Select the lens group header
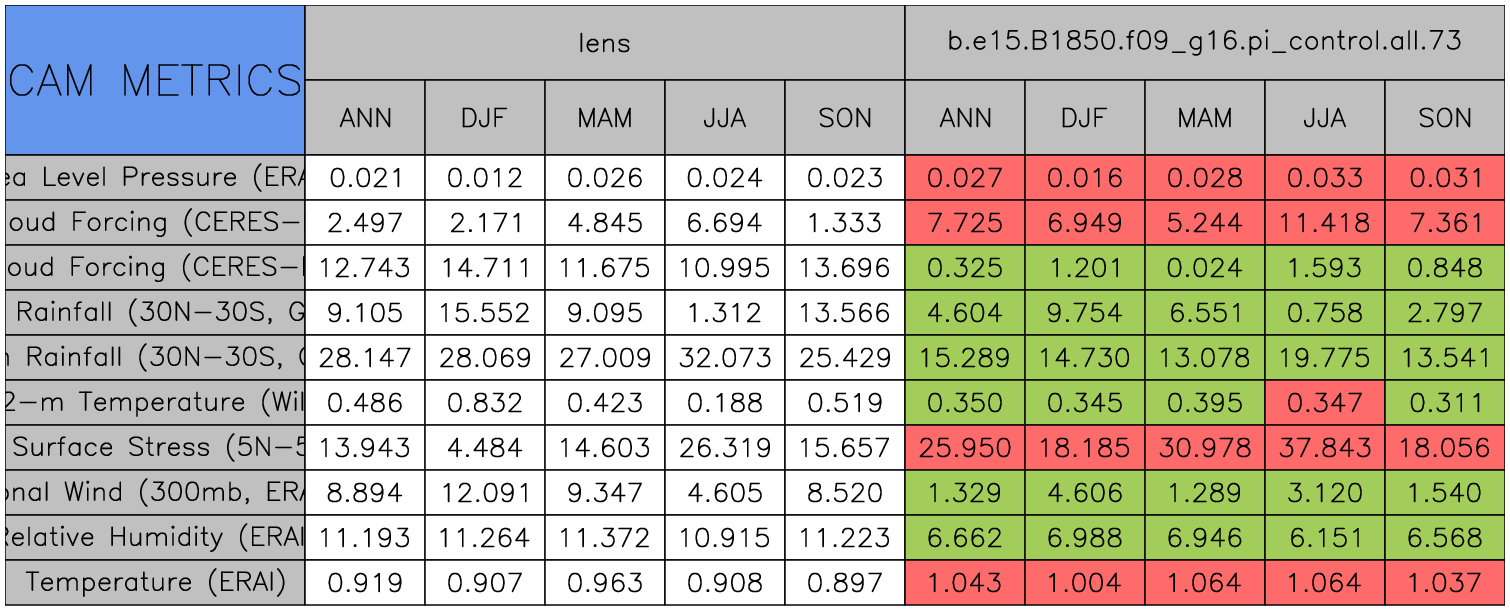1510x611 pixels. click(x=604, y=43)
